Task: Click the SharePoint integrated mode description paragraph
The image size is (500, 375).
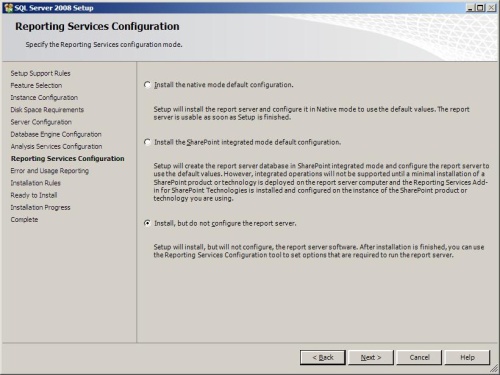Action: (321, 182)
